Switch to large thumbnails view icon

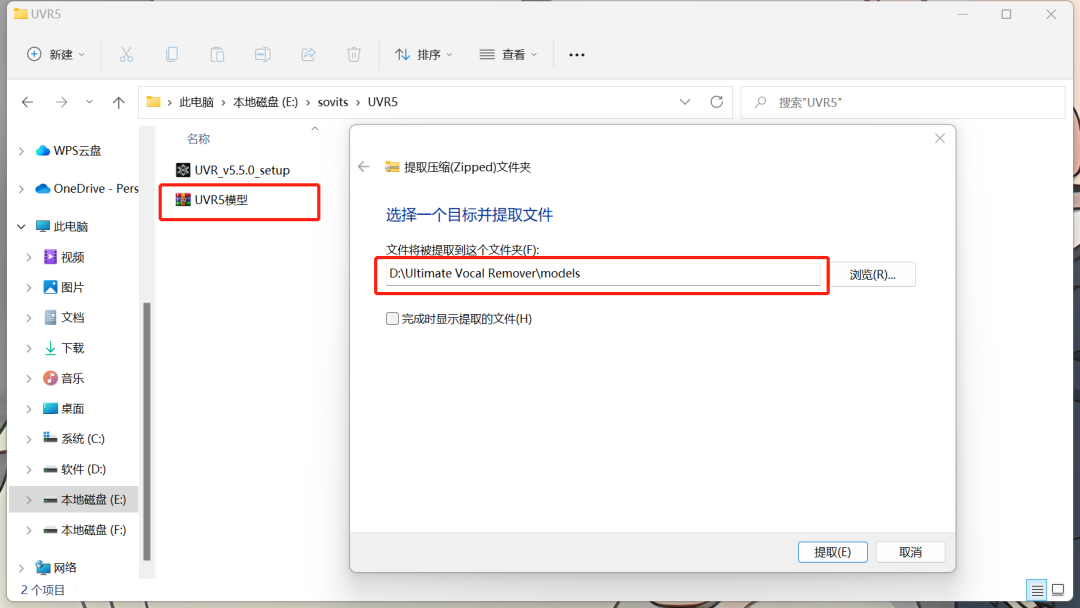[x=1058, y=590]
